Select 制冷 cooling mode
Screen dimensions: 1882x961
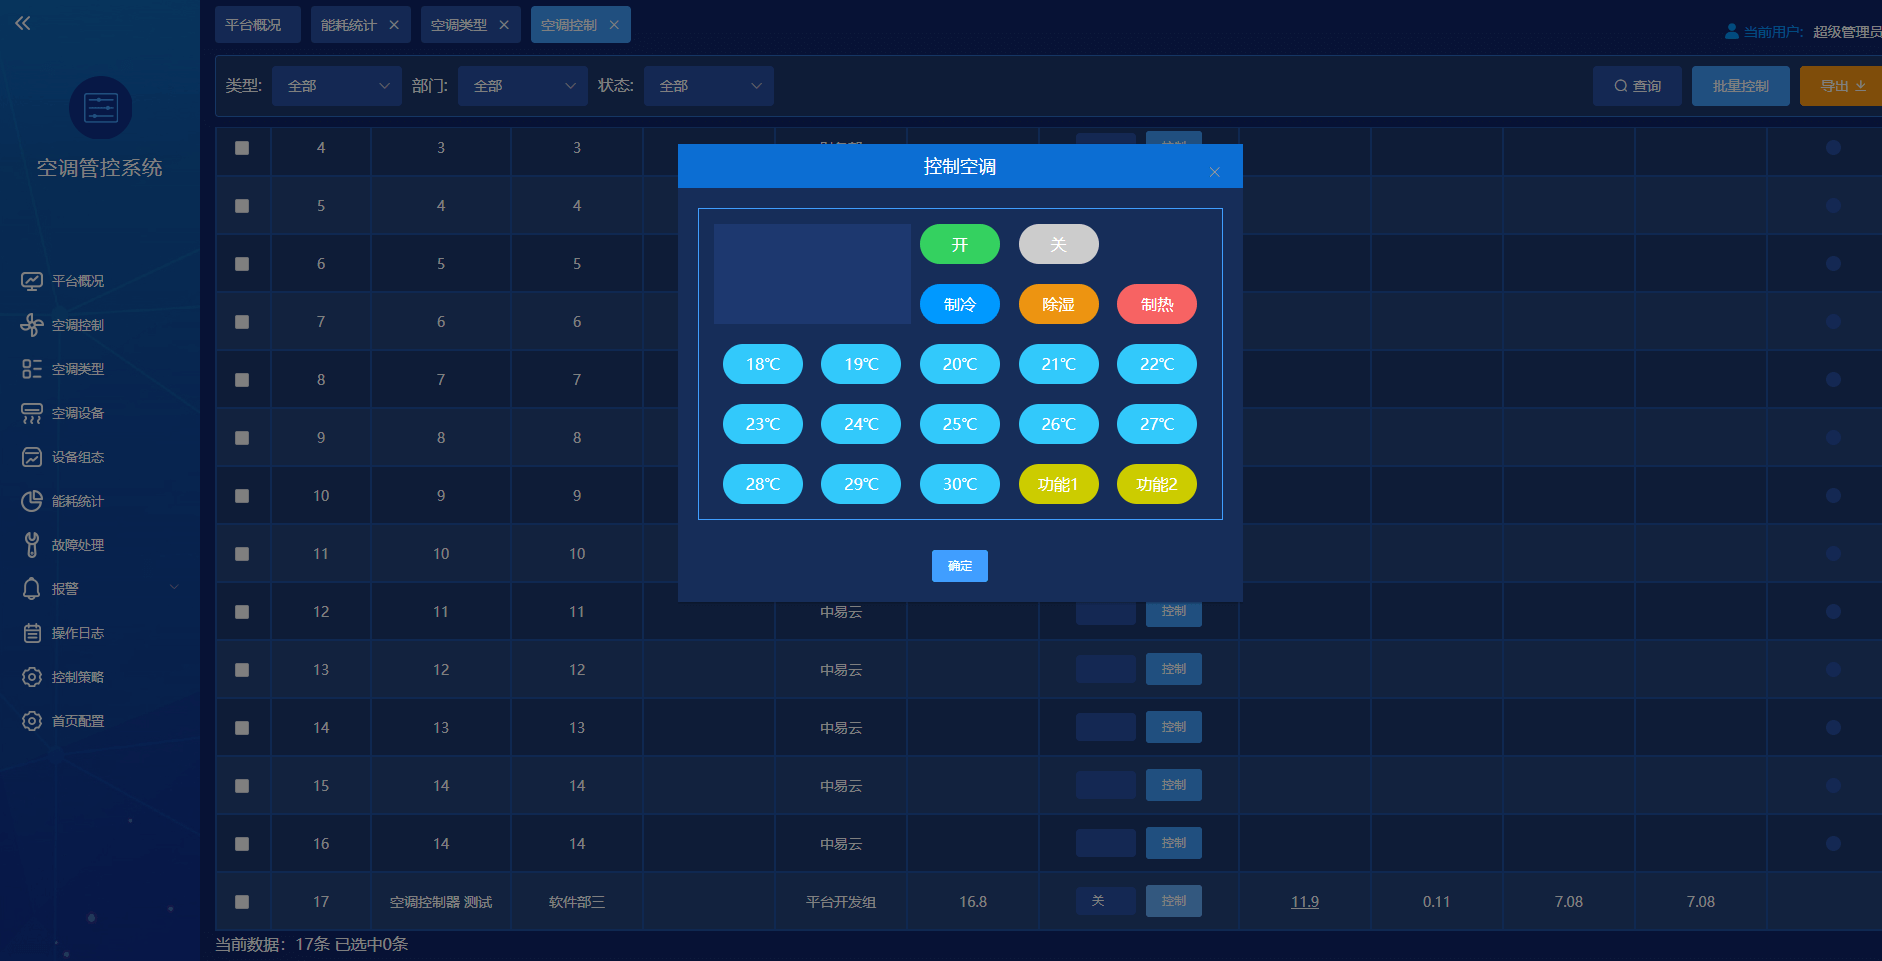(x=960, y=304)
